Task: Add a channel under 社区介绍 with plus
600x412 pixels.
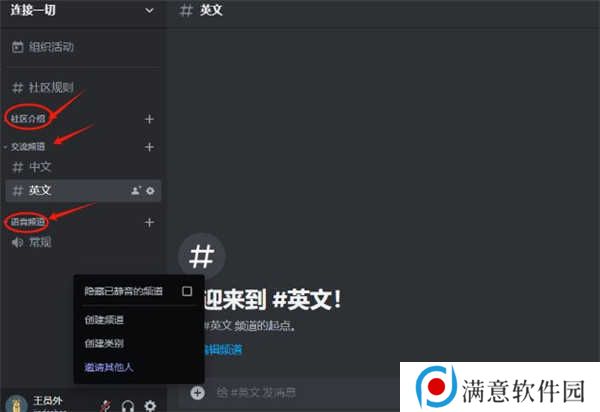Action: (x=149, y=119)
